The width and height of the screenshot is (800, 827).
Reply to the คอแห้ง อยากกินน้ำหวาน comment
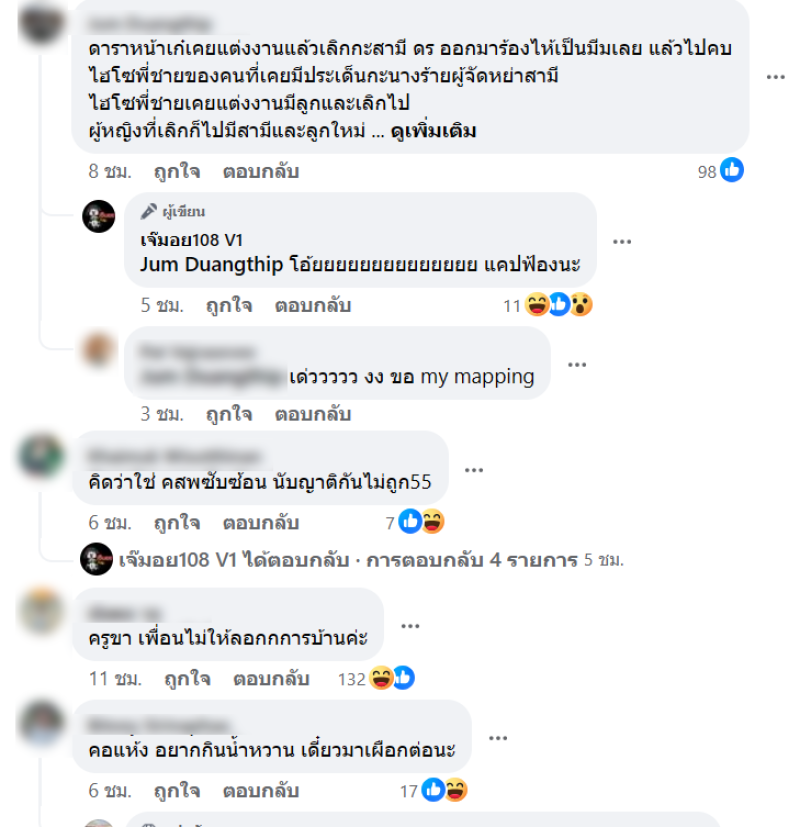[x=261, y=791]
